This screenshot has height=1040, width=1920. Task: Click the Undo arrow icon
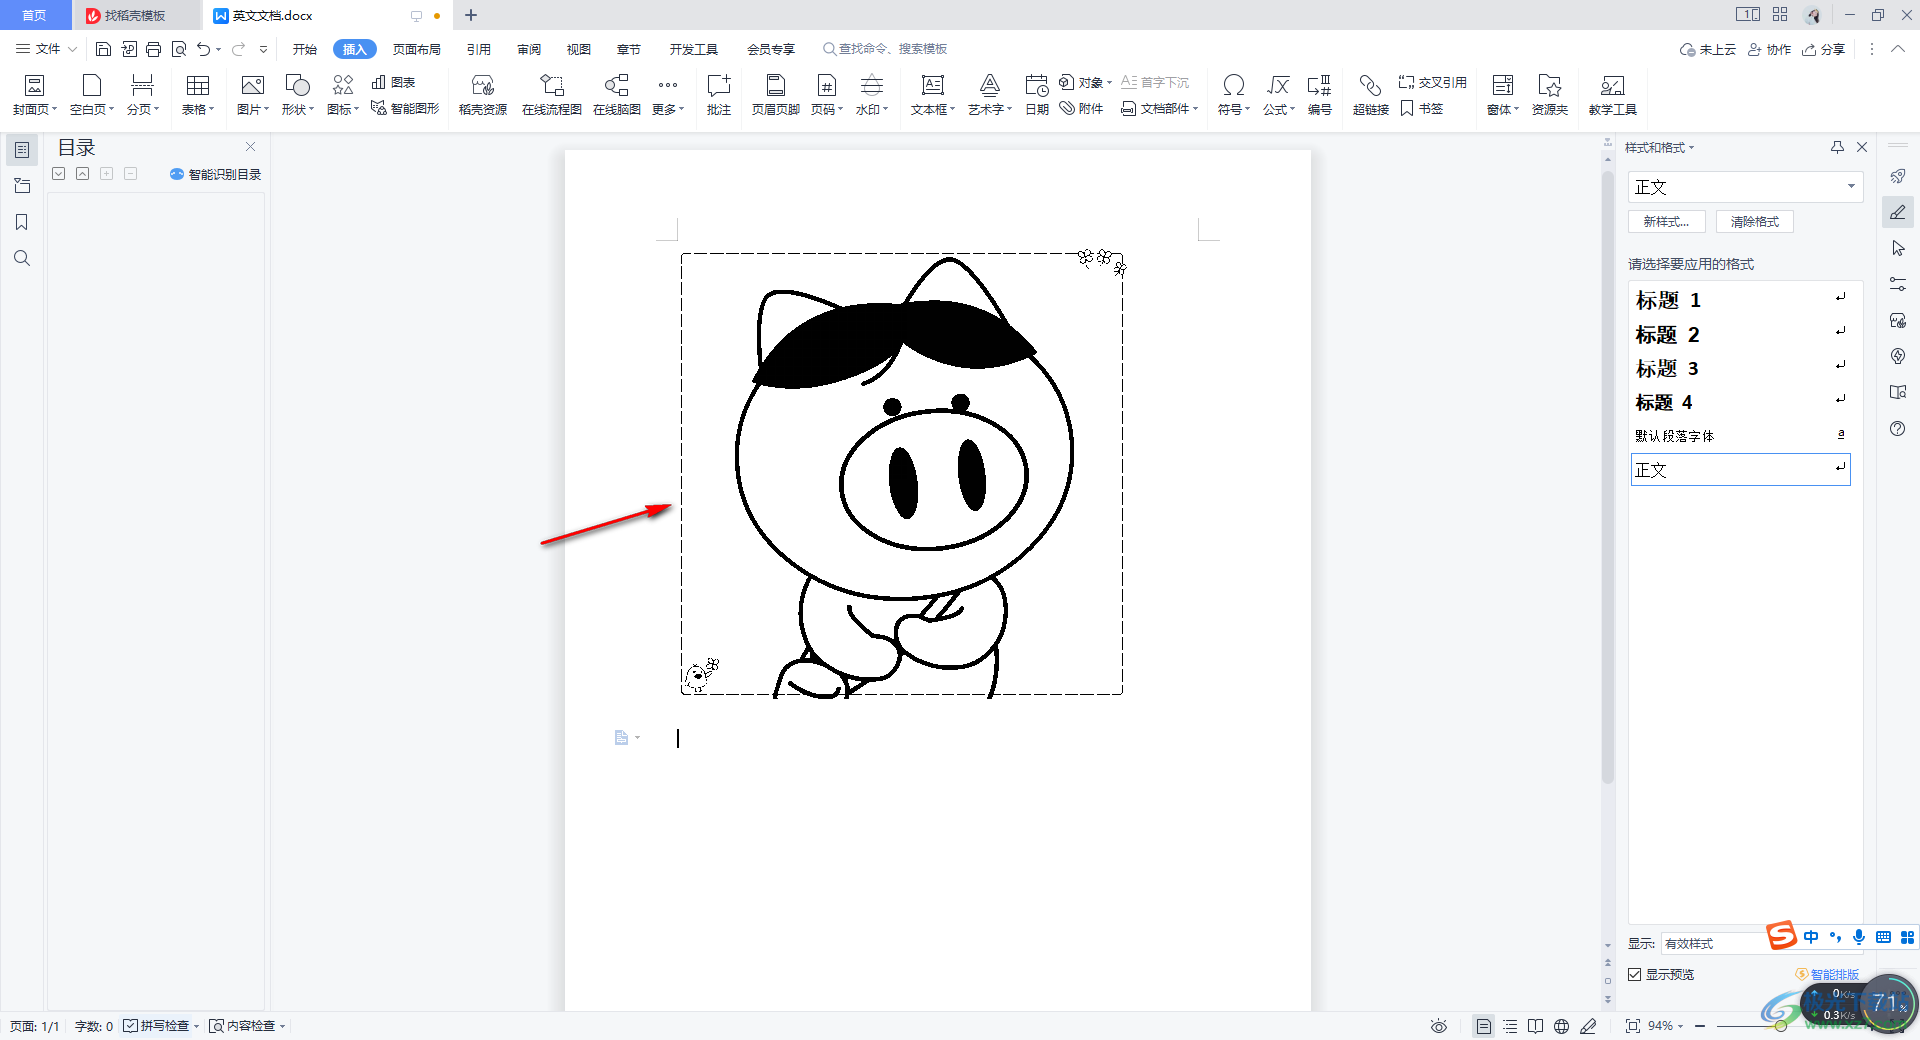click(204, 49)
